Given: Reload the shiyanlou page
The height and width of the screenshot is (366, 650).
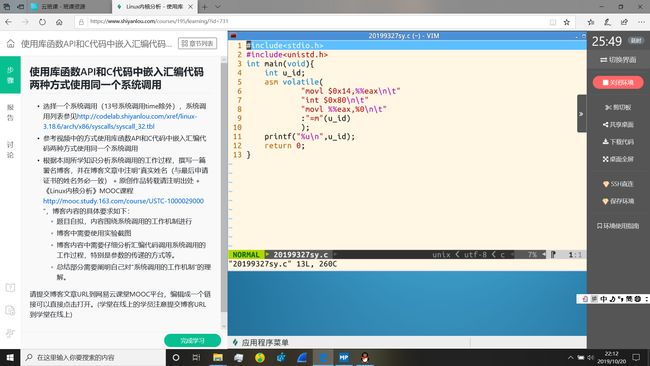Looking at the screenshot, I should pyautogui.click(x=42, y=22).
